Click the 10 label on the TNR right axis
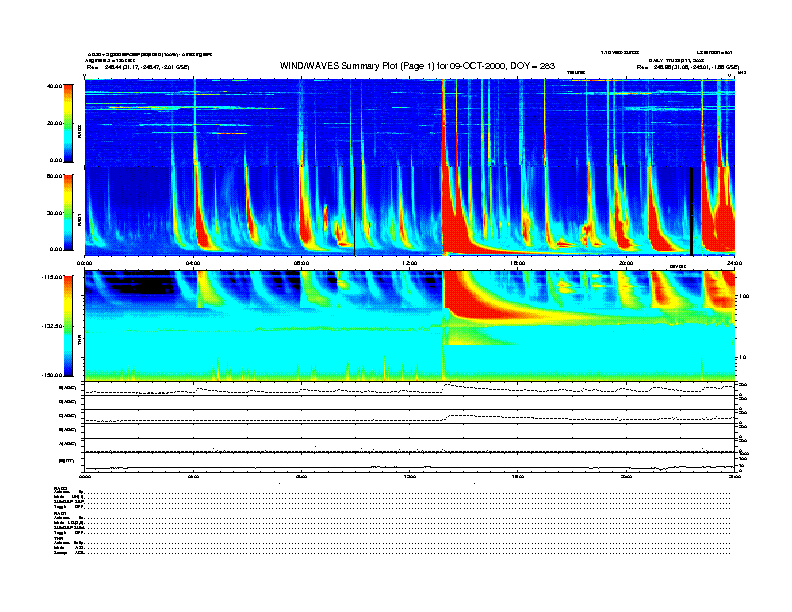The height and width of the screenshot is (612, 792). [x=742, y=358]
